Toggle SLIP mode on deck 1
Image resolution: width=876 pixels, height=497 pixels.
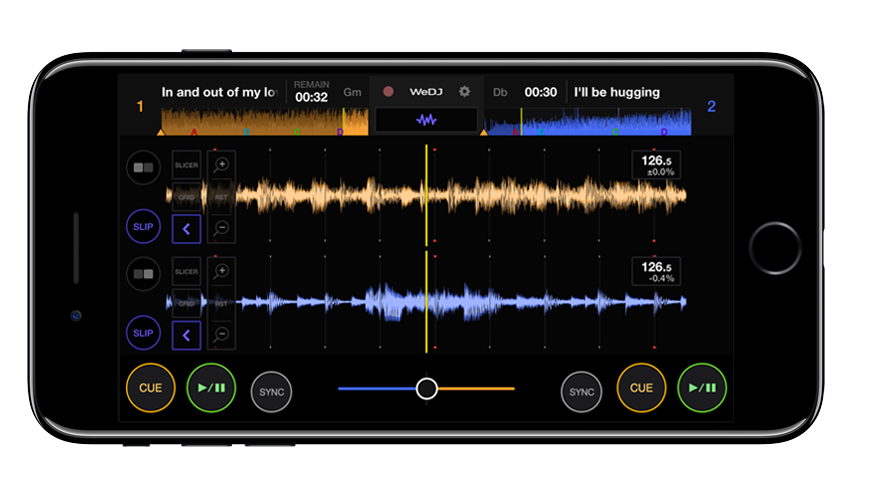coord(144,227)
